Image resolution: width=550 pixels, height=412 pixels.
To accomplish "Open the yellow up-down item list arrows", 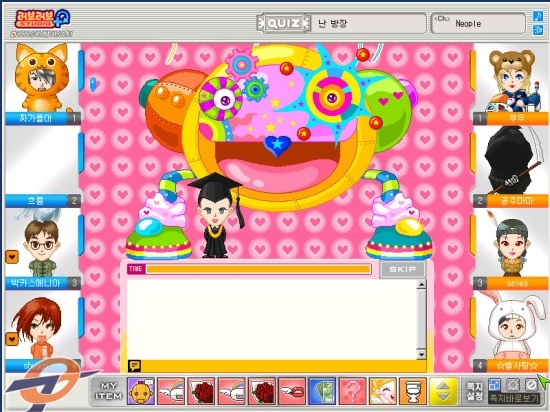I will [x=444, y=391].
